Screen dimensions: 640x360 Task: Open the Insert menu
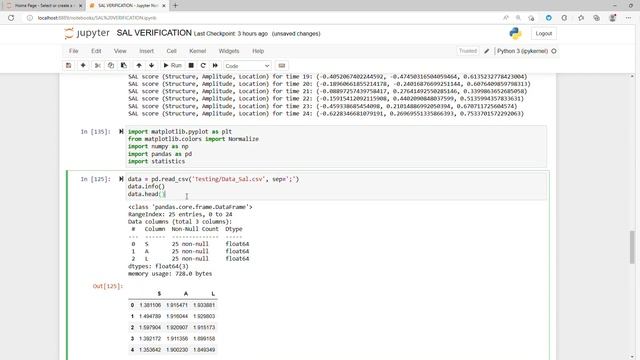(147, 51)
